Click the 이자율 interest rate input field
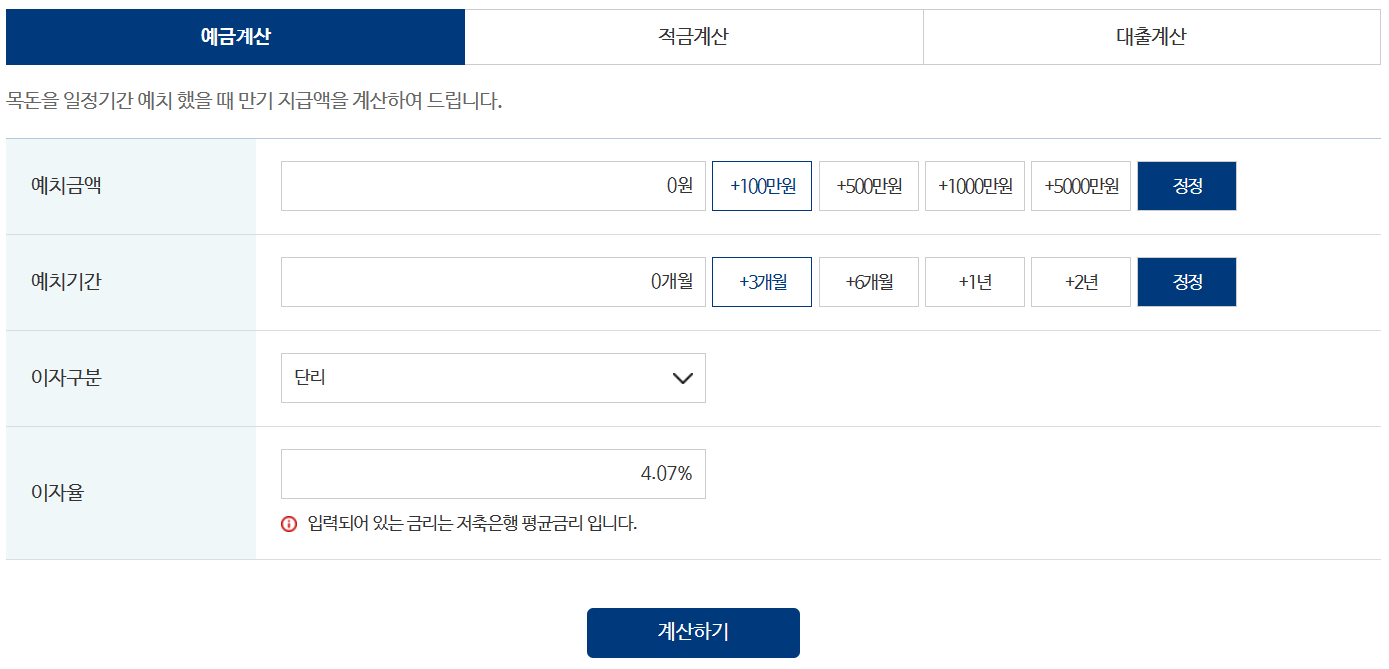This screenshot has height=669, width=1389. click(493, 473)
